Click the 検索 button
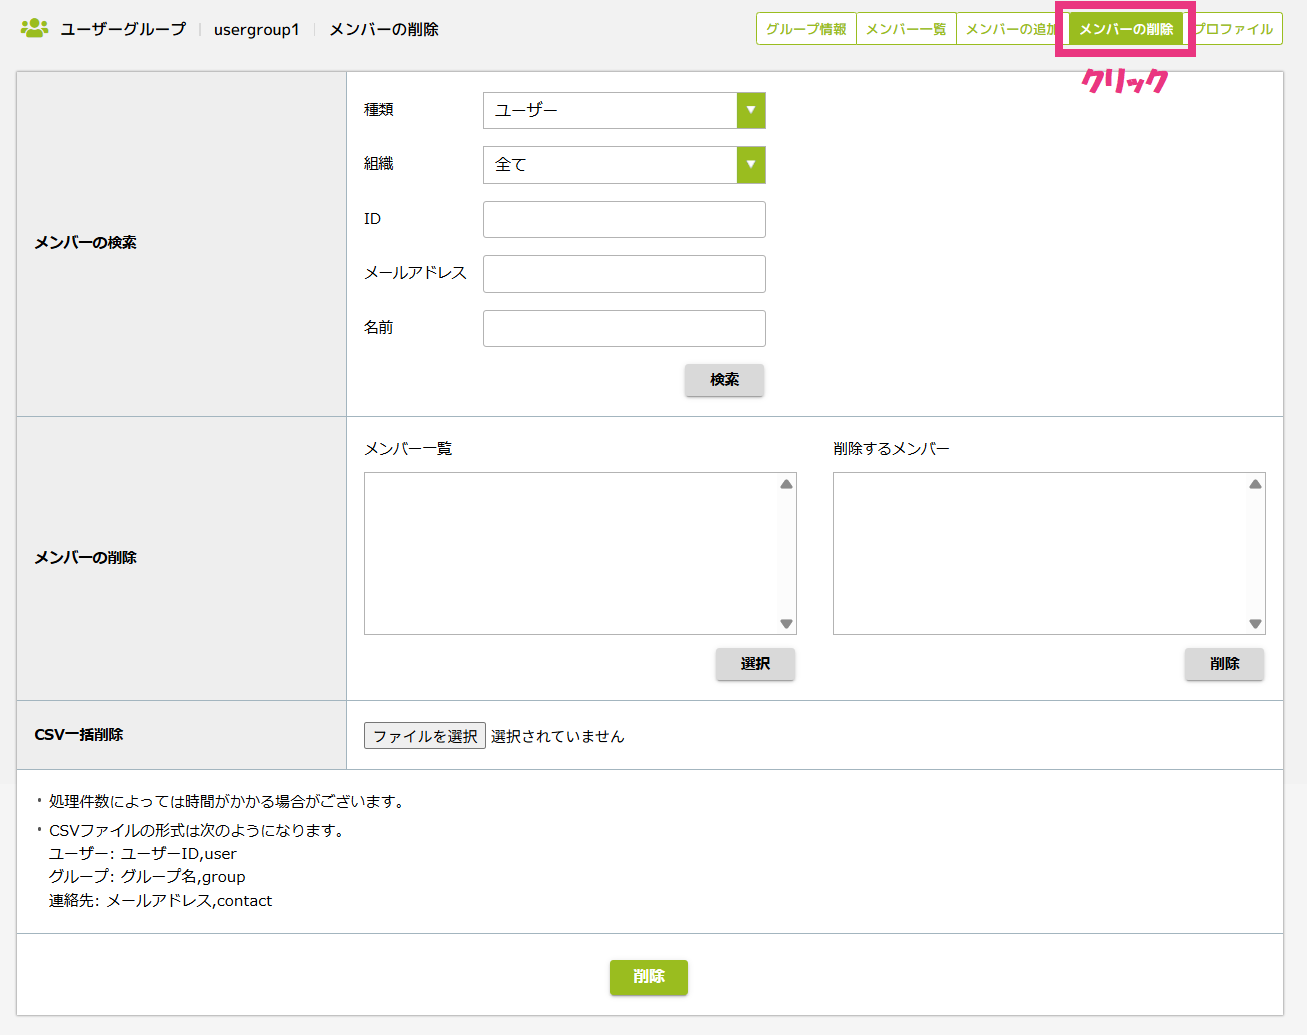Image resolution: width=1307 pixels, height=1035 pixels. 724,380
